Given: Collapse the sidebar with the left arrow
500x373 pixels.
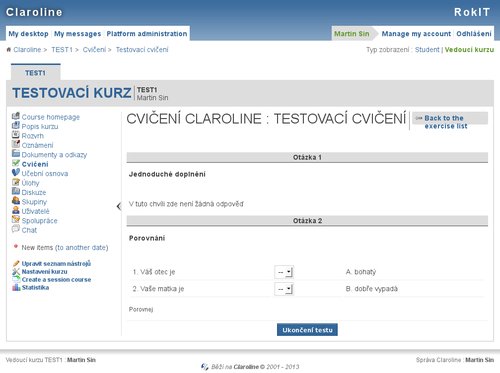Looking at the screenshot, I should 119,206.
